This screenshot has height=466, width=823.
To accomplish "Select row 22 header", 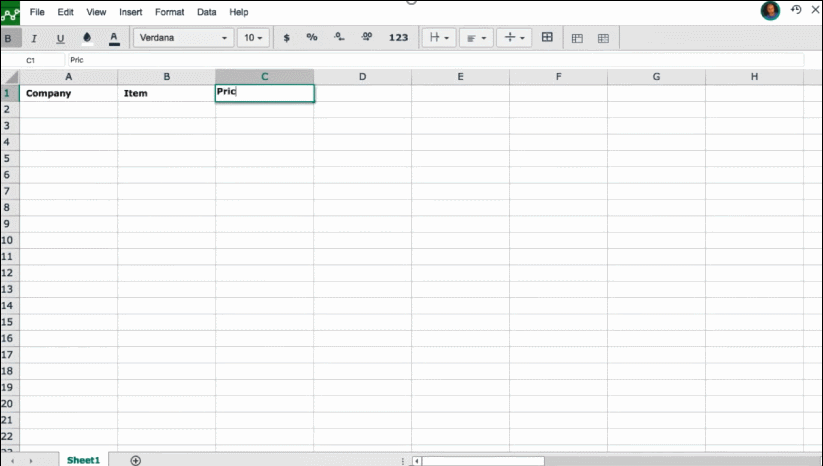I will point(10,437).
